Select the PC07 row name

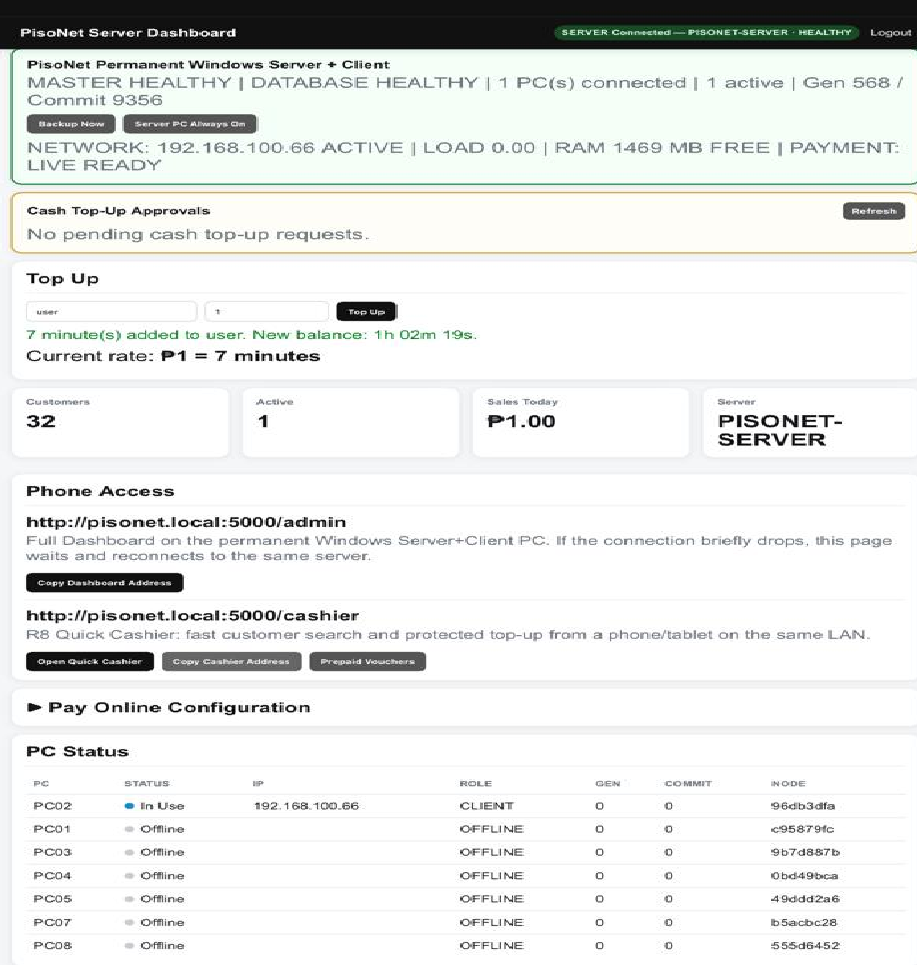click(52, 922)
